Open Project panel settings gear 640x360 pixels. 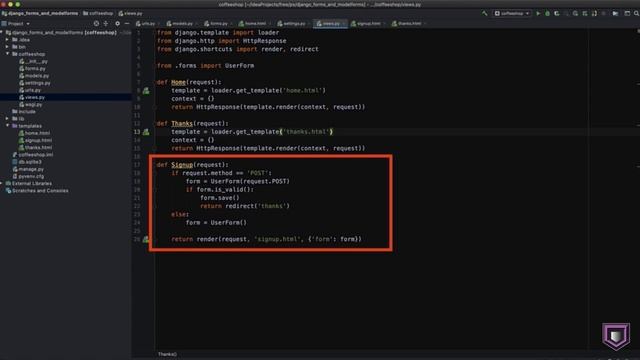[117, 24]
